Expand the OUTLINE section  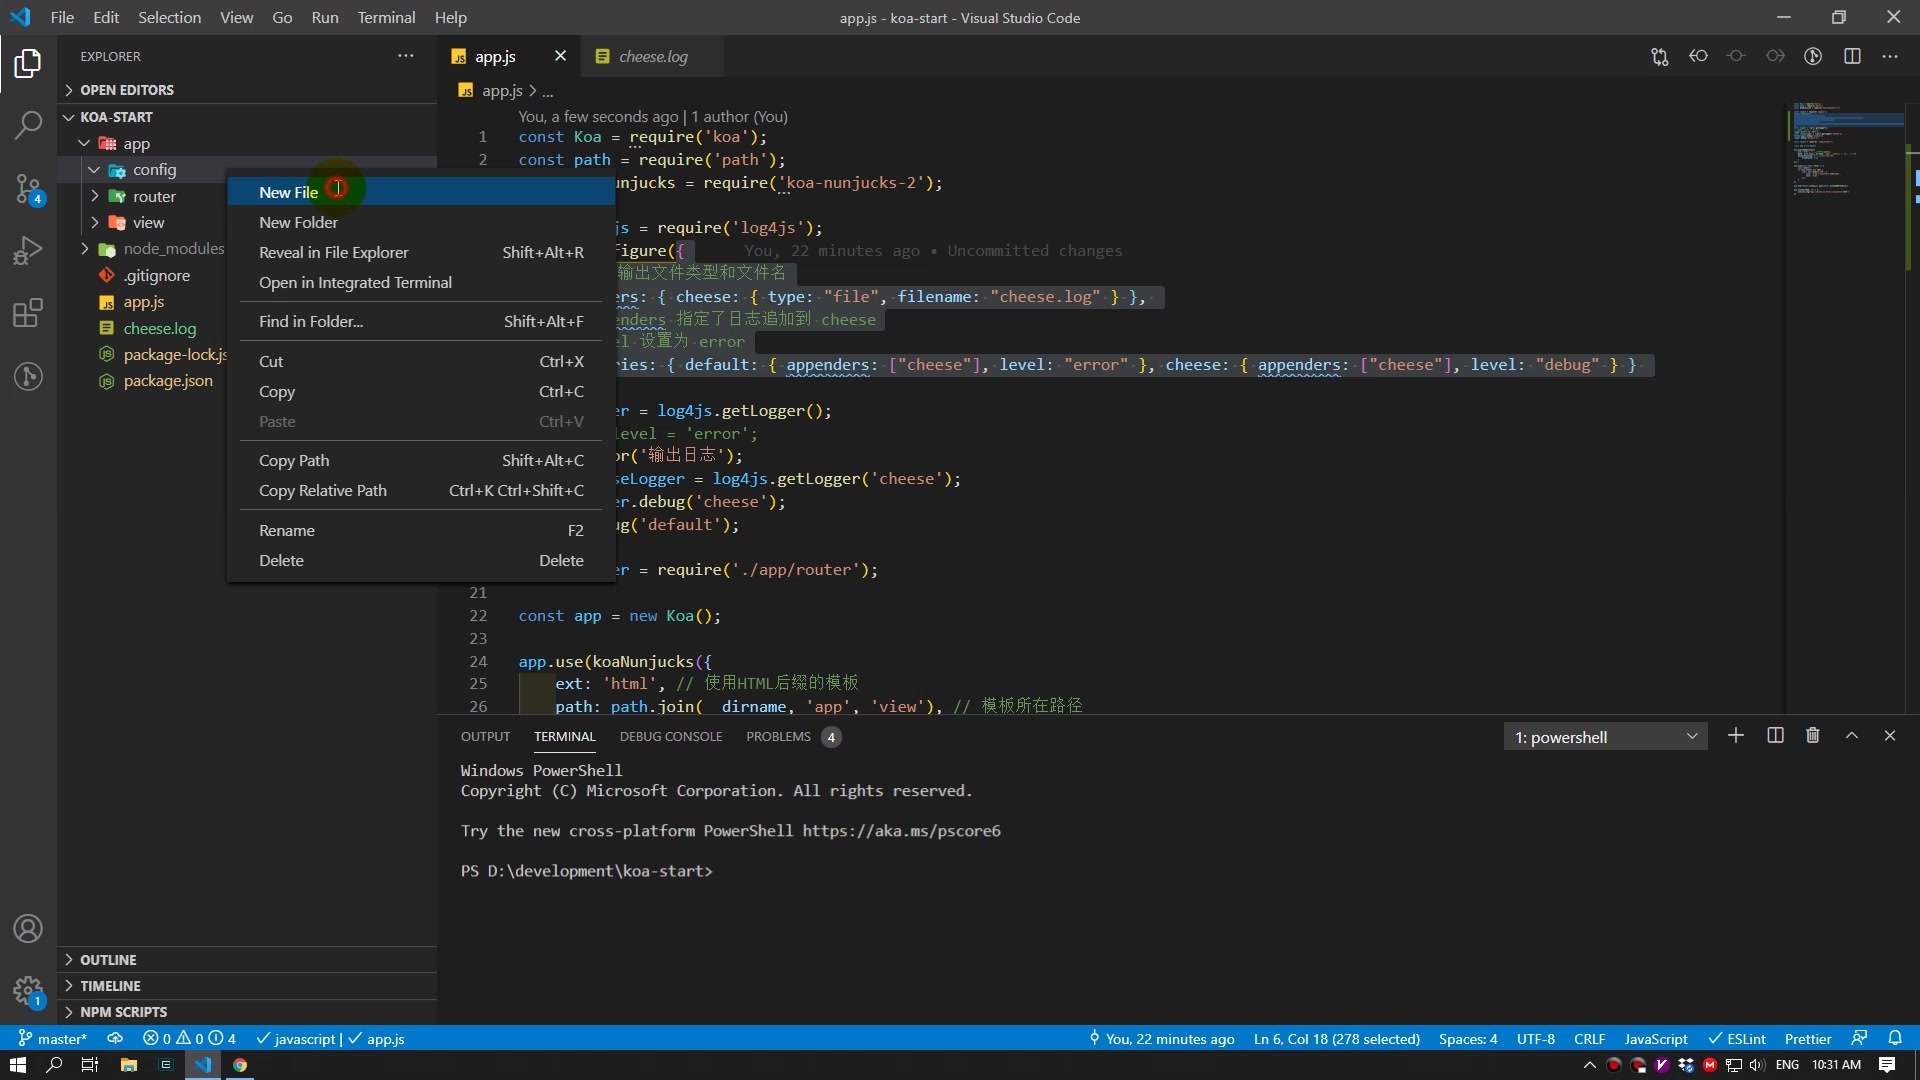point(108,960)
